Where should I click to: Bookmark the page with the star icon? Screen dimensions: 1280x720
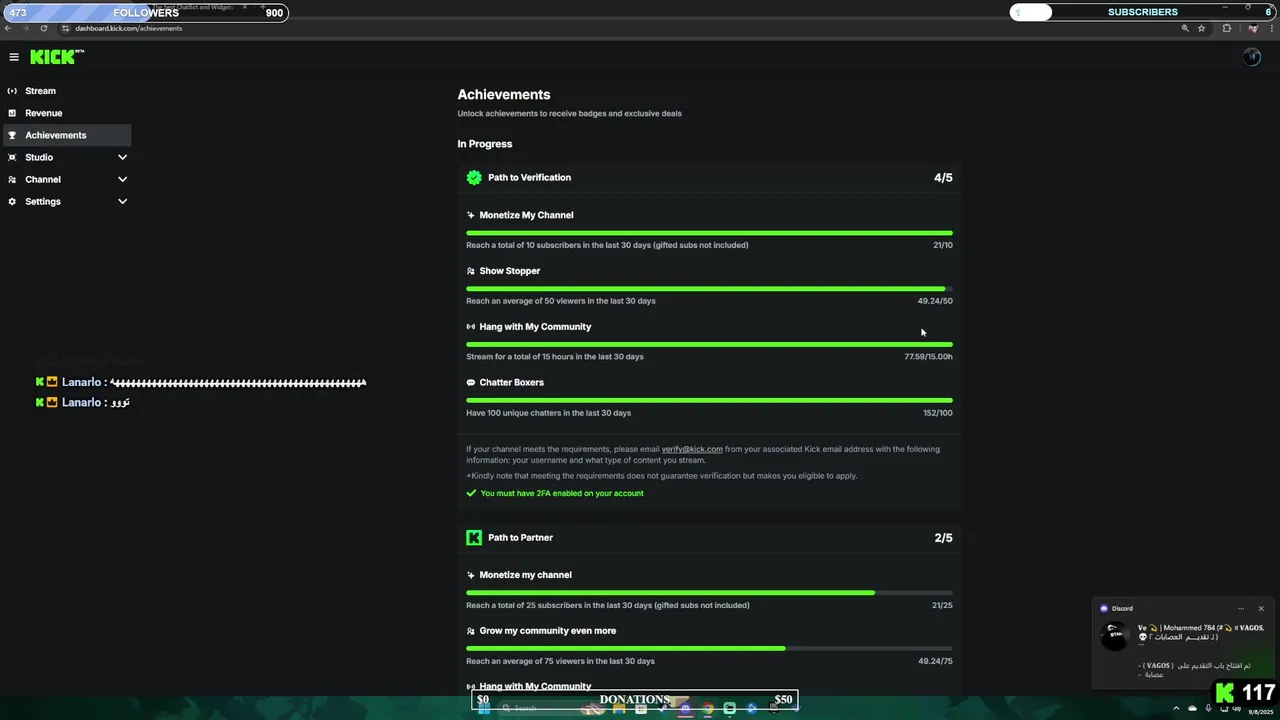click(1202, 28)
